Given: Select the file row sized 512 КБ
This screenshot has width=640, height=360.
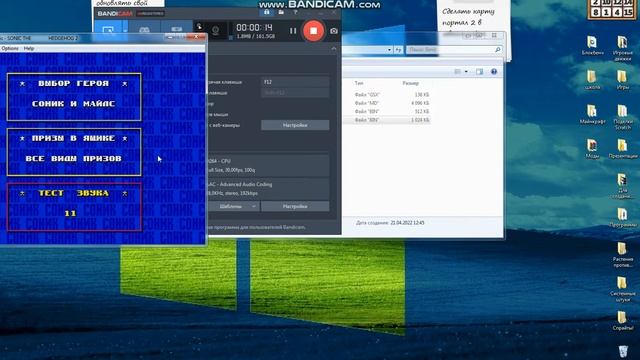Looking at the screenshot, I should [386, 111].
